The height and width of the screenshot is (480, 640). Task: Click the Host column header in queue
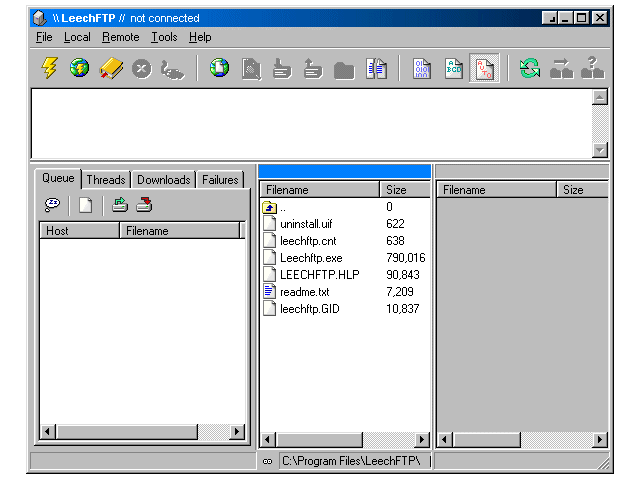point(79,231)
